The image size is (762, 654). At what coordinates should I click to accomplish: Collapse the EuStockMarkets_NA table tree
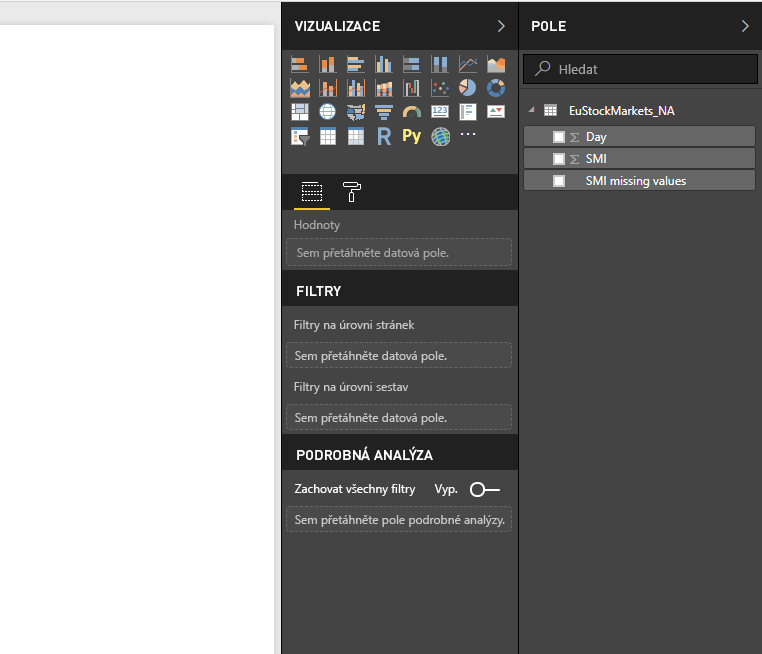[532, 110]
